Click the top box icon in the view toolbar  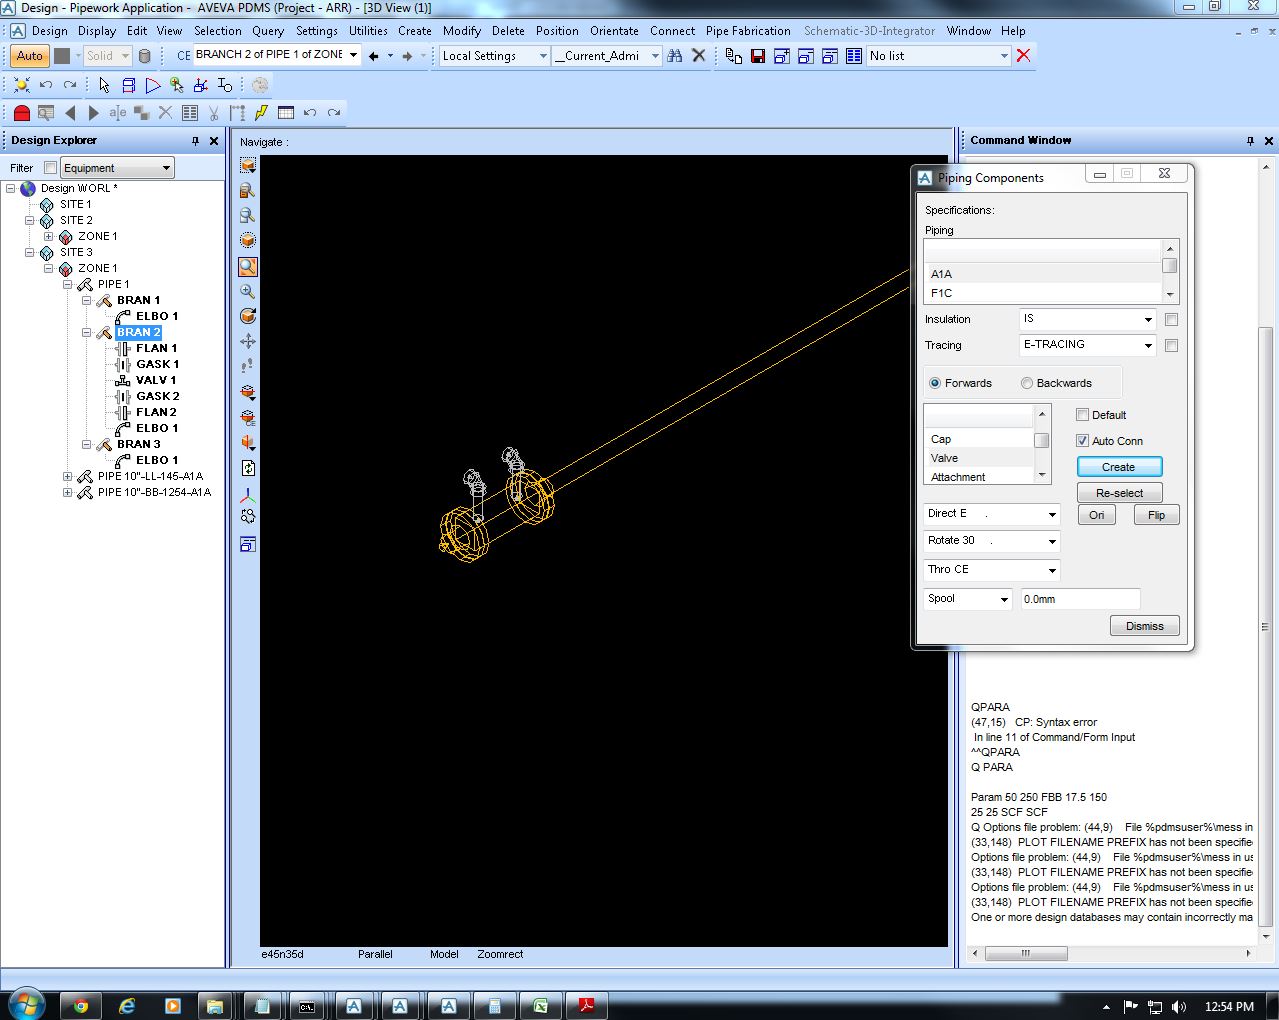pos(248,165)
